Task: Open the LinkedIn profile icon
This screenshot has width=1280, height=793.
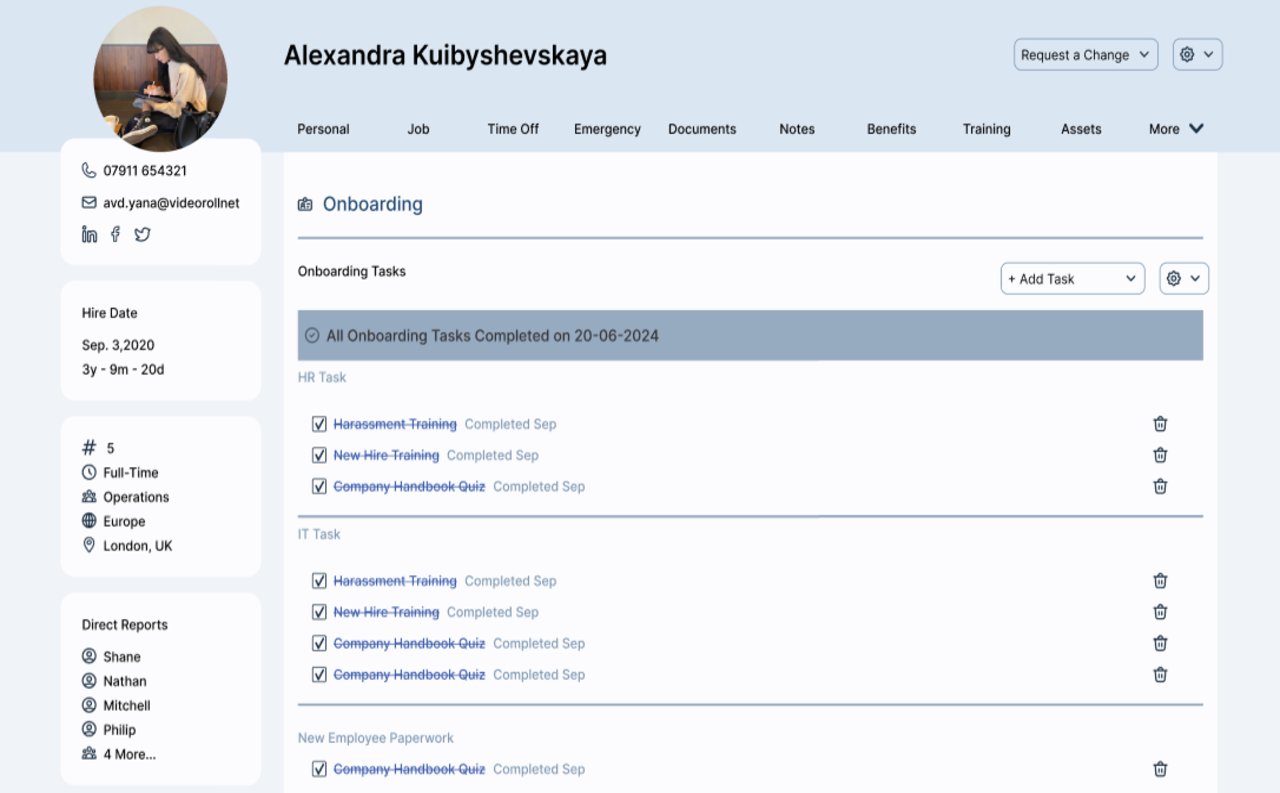Action: (90, 234)
